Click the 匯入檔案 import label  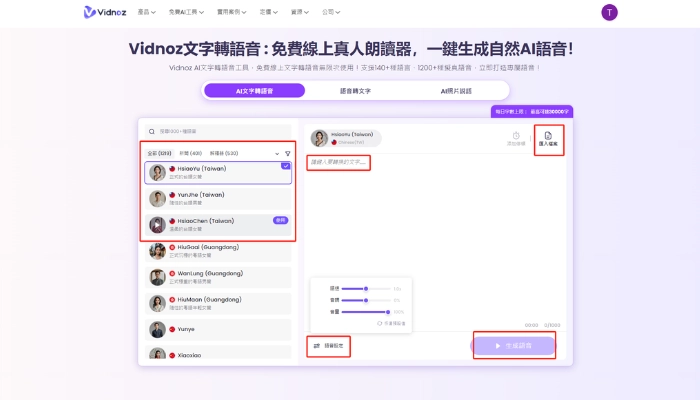[x=548, y=144]
